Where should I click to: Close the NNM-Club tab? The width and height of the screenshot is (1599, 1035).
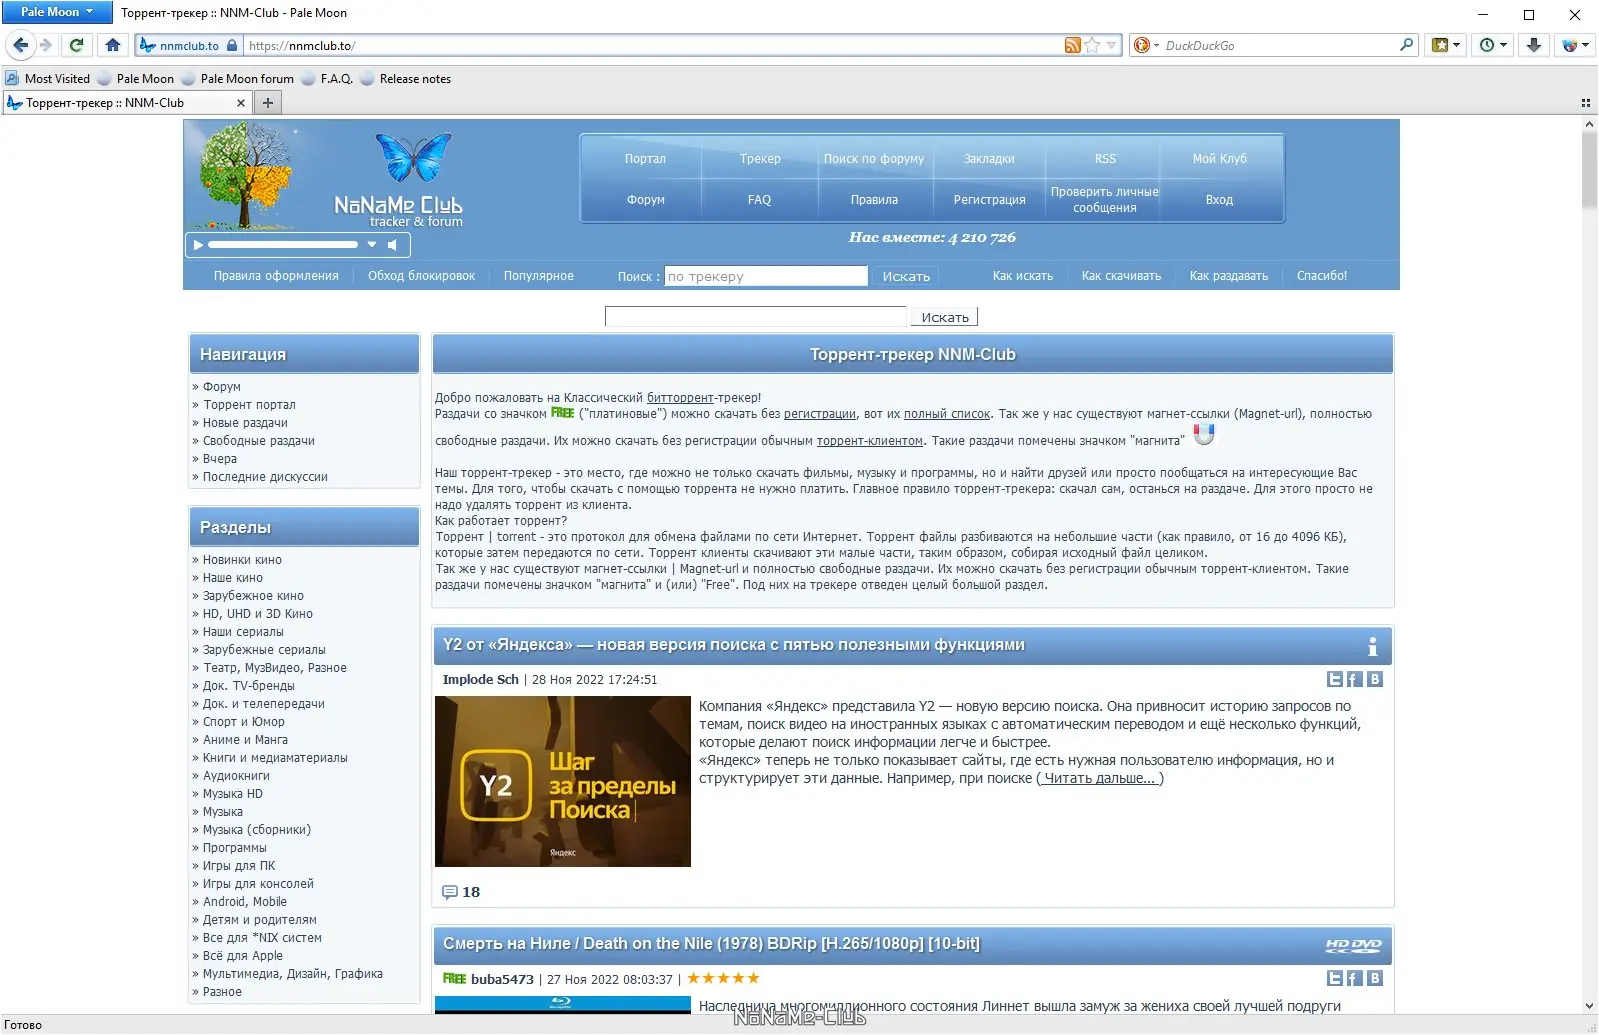(240, 103)
